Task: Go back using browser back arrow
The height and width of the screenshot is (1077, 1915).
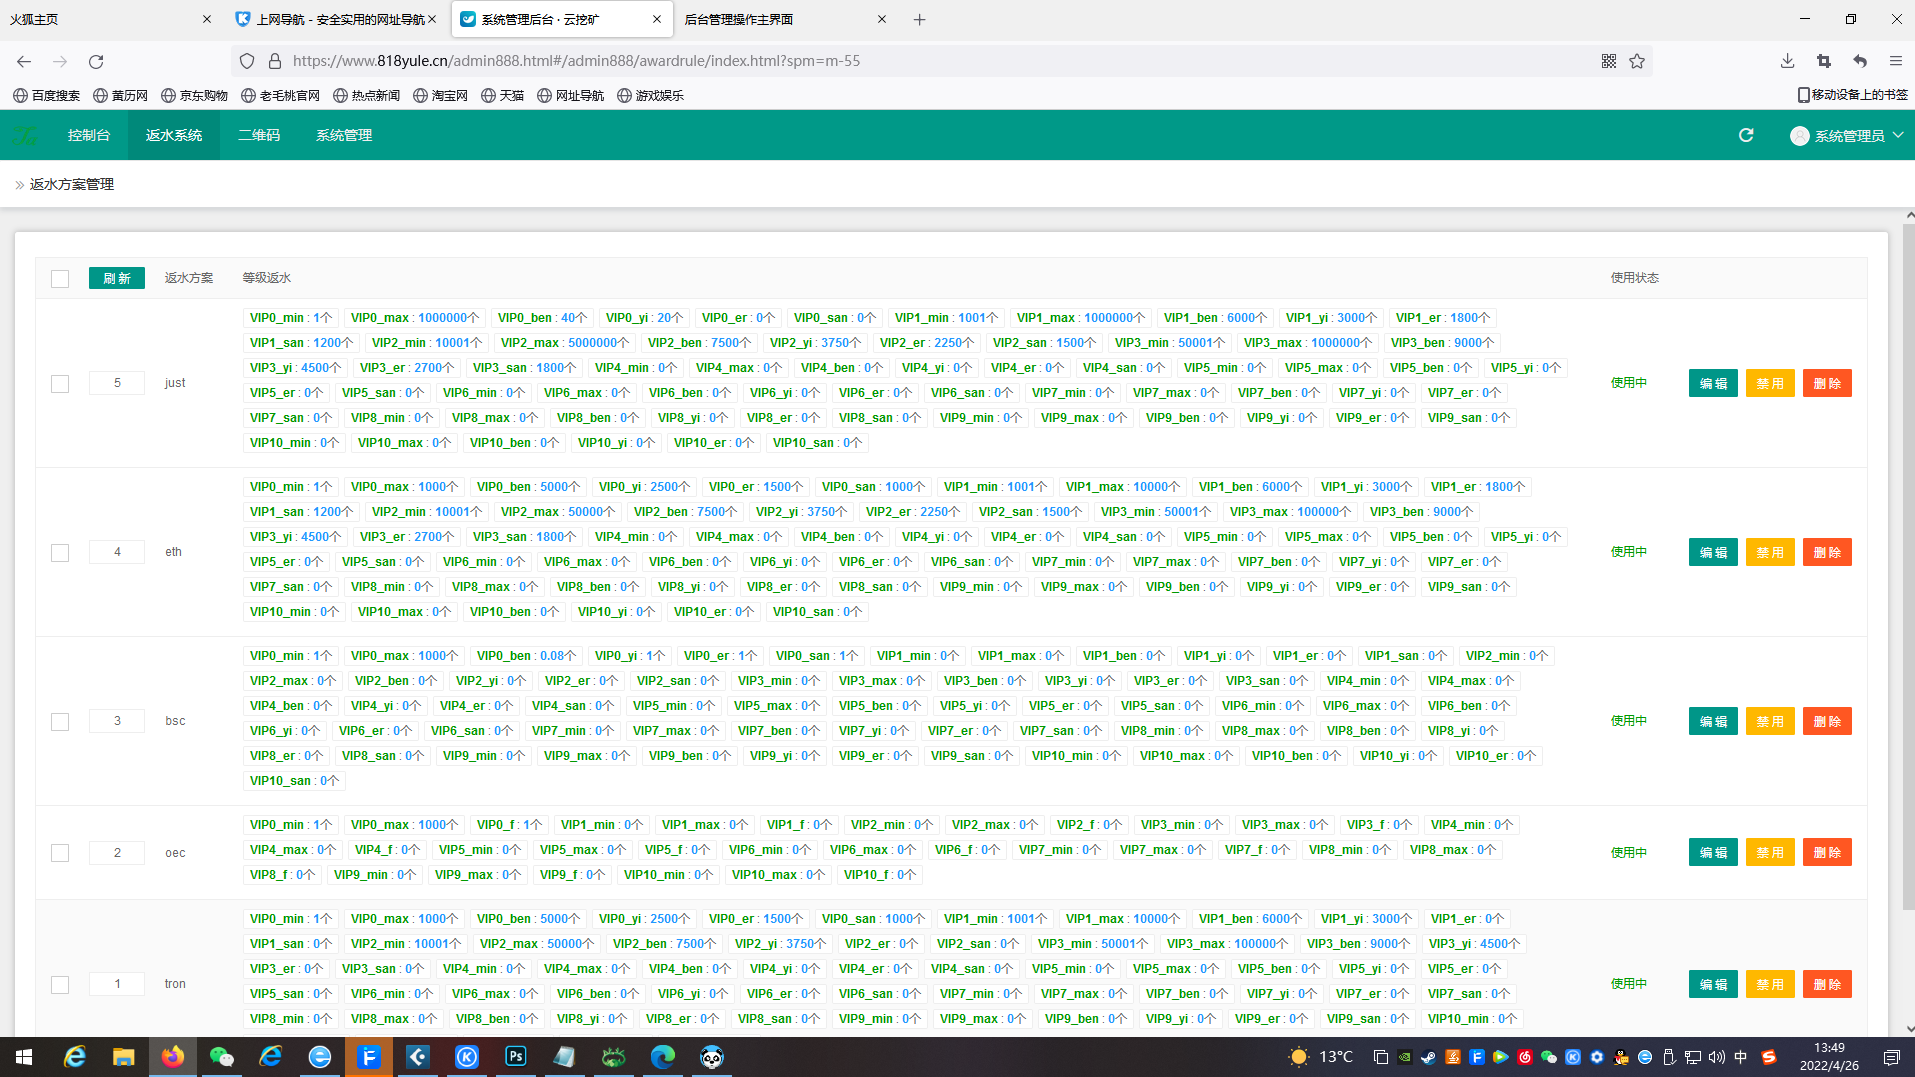Action: pyautogui.click(x=24, y=61)
